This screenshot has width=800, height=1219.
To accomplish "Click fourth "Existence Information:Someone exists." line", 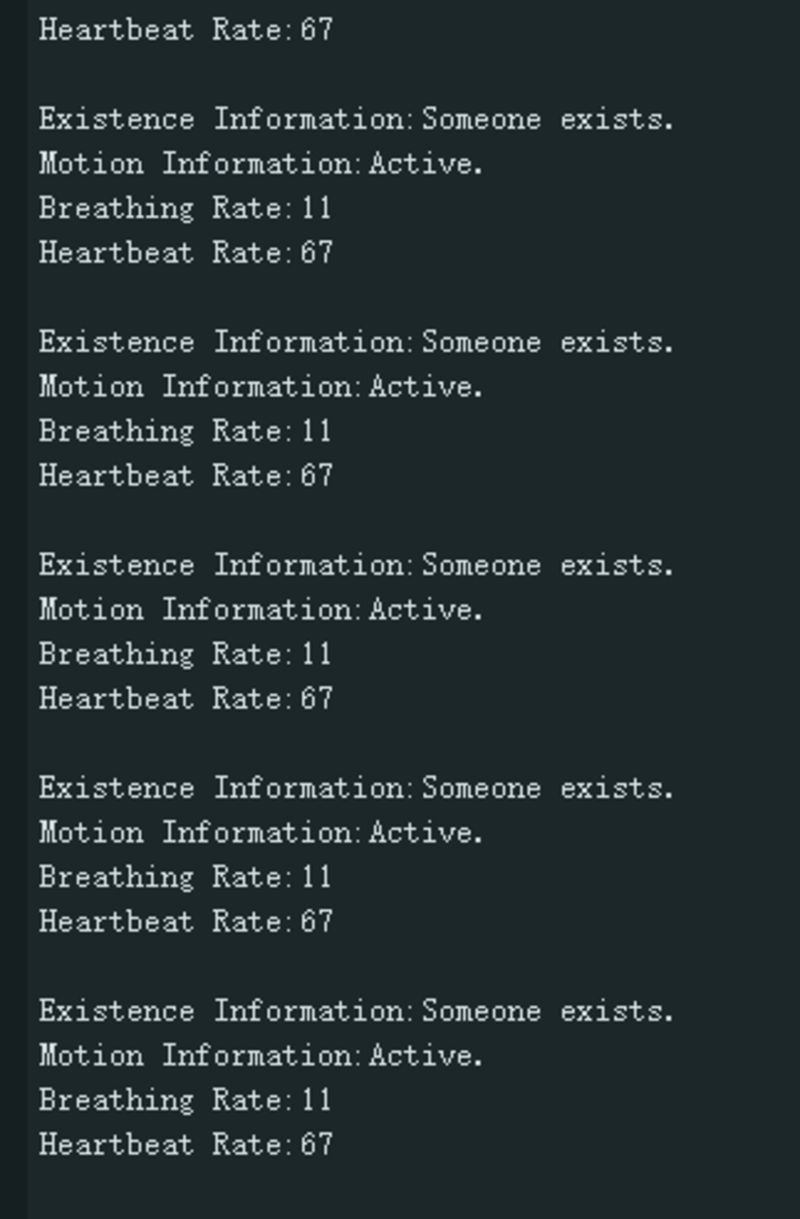I will [356, 788].
